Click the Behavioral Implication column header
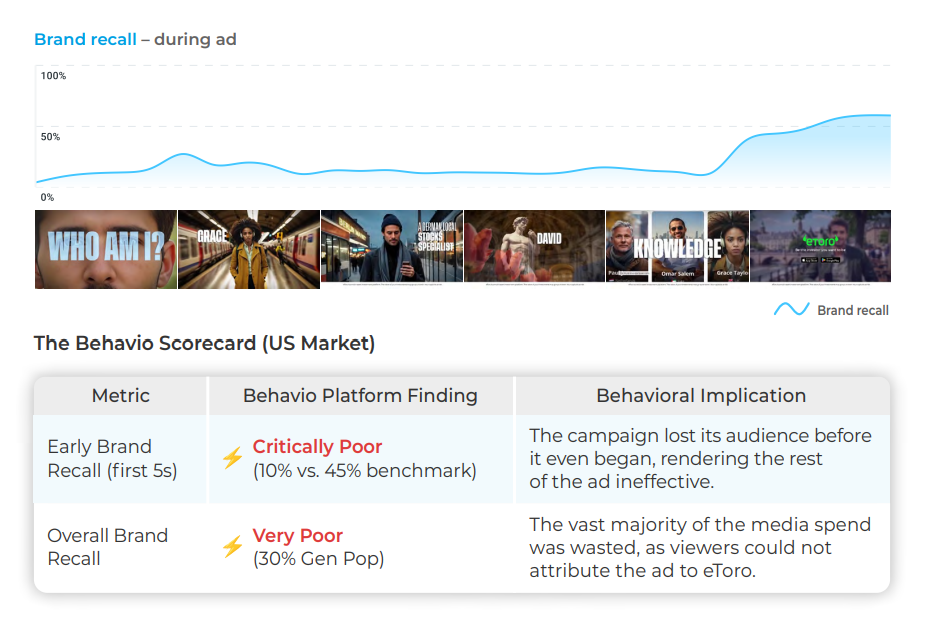This screenshot has width=926, height=626. [x=701, y=396]
